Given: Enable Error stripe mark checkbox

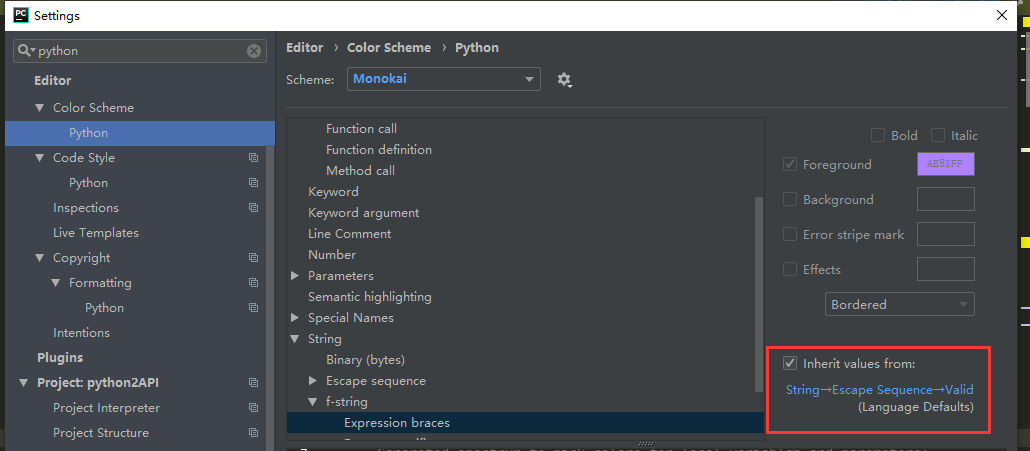Looking at the screenshot, I should click(x=790, y=234).
